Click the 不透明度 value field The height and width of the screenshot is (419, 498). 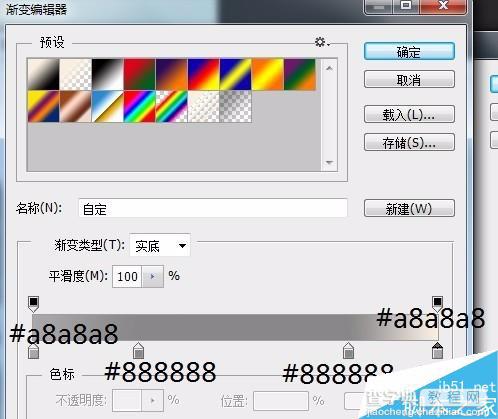127,400
